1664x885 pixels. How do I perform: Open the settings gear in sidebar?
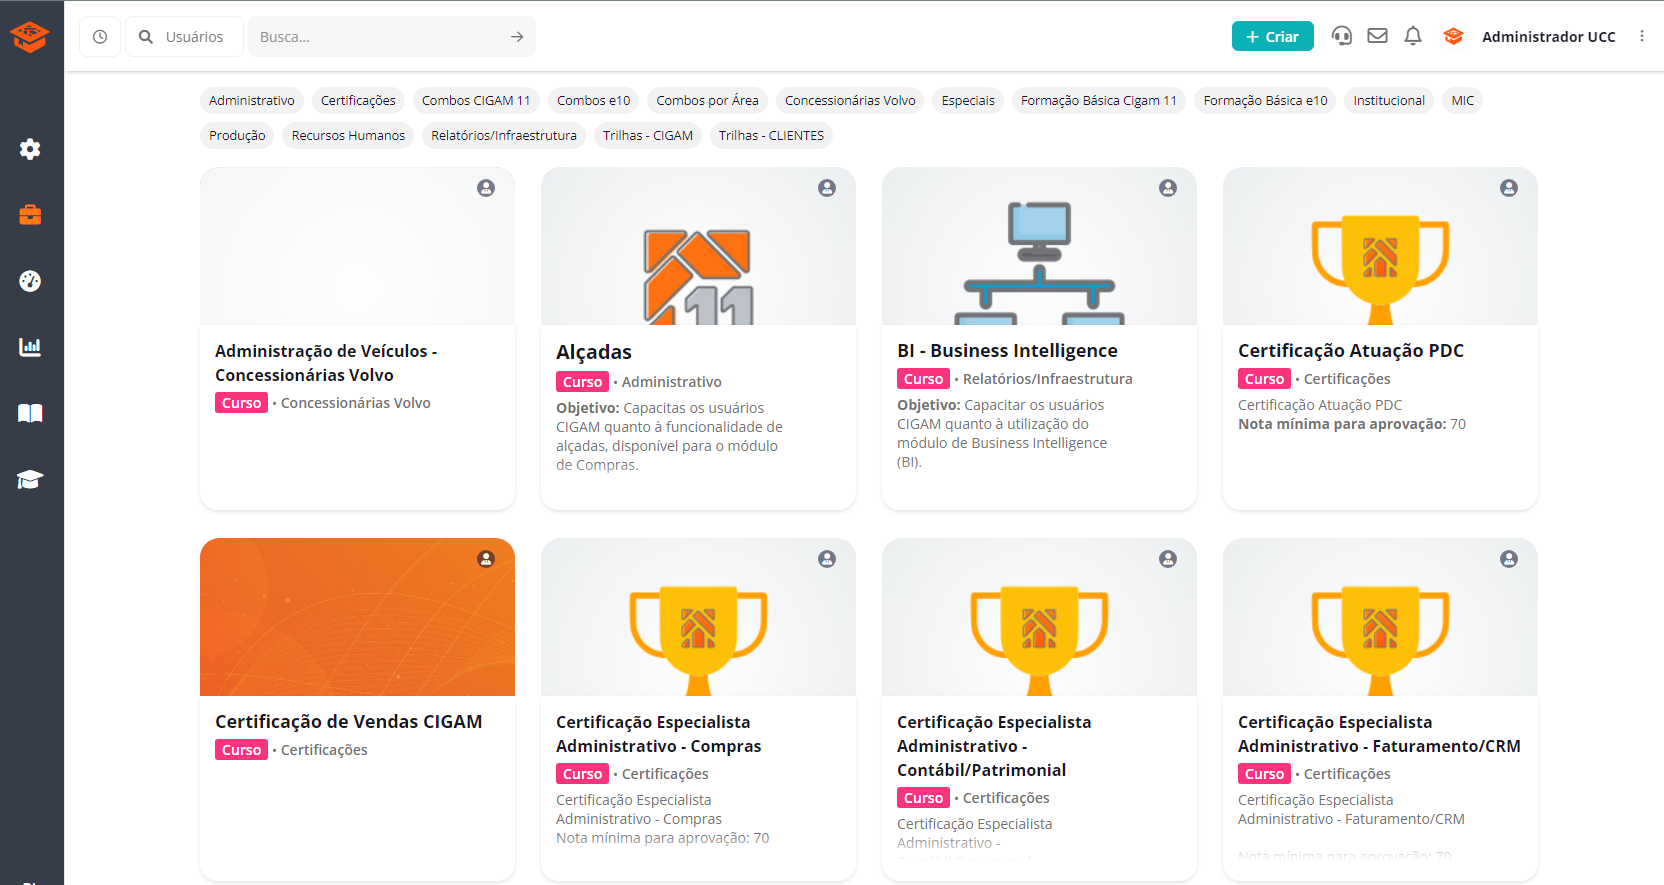point(30,149)
